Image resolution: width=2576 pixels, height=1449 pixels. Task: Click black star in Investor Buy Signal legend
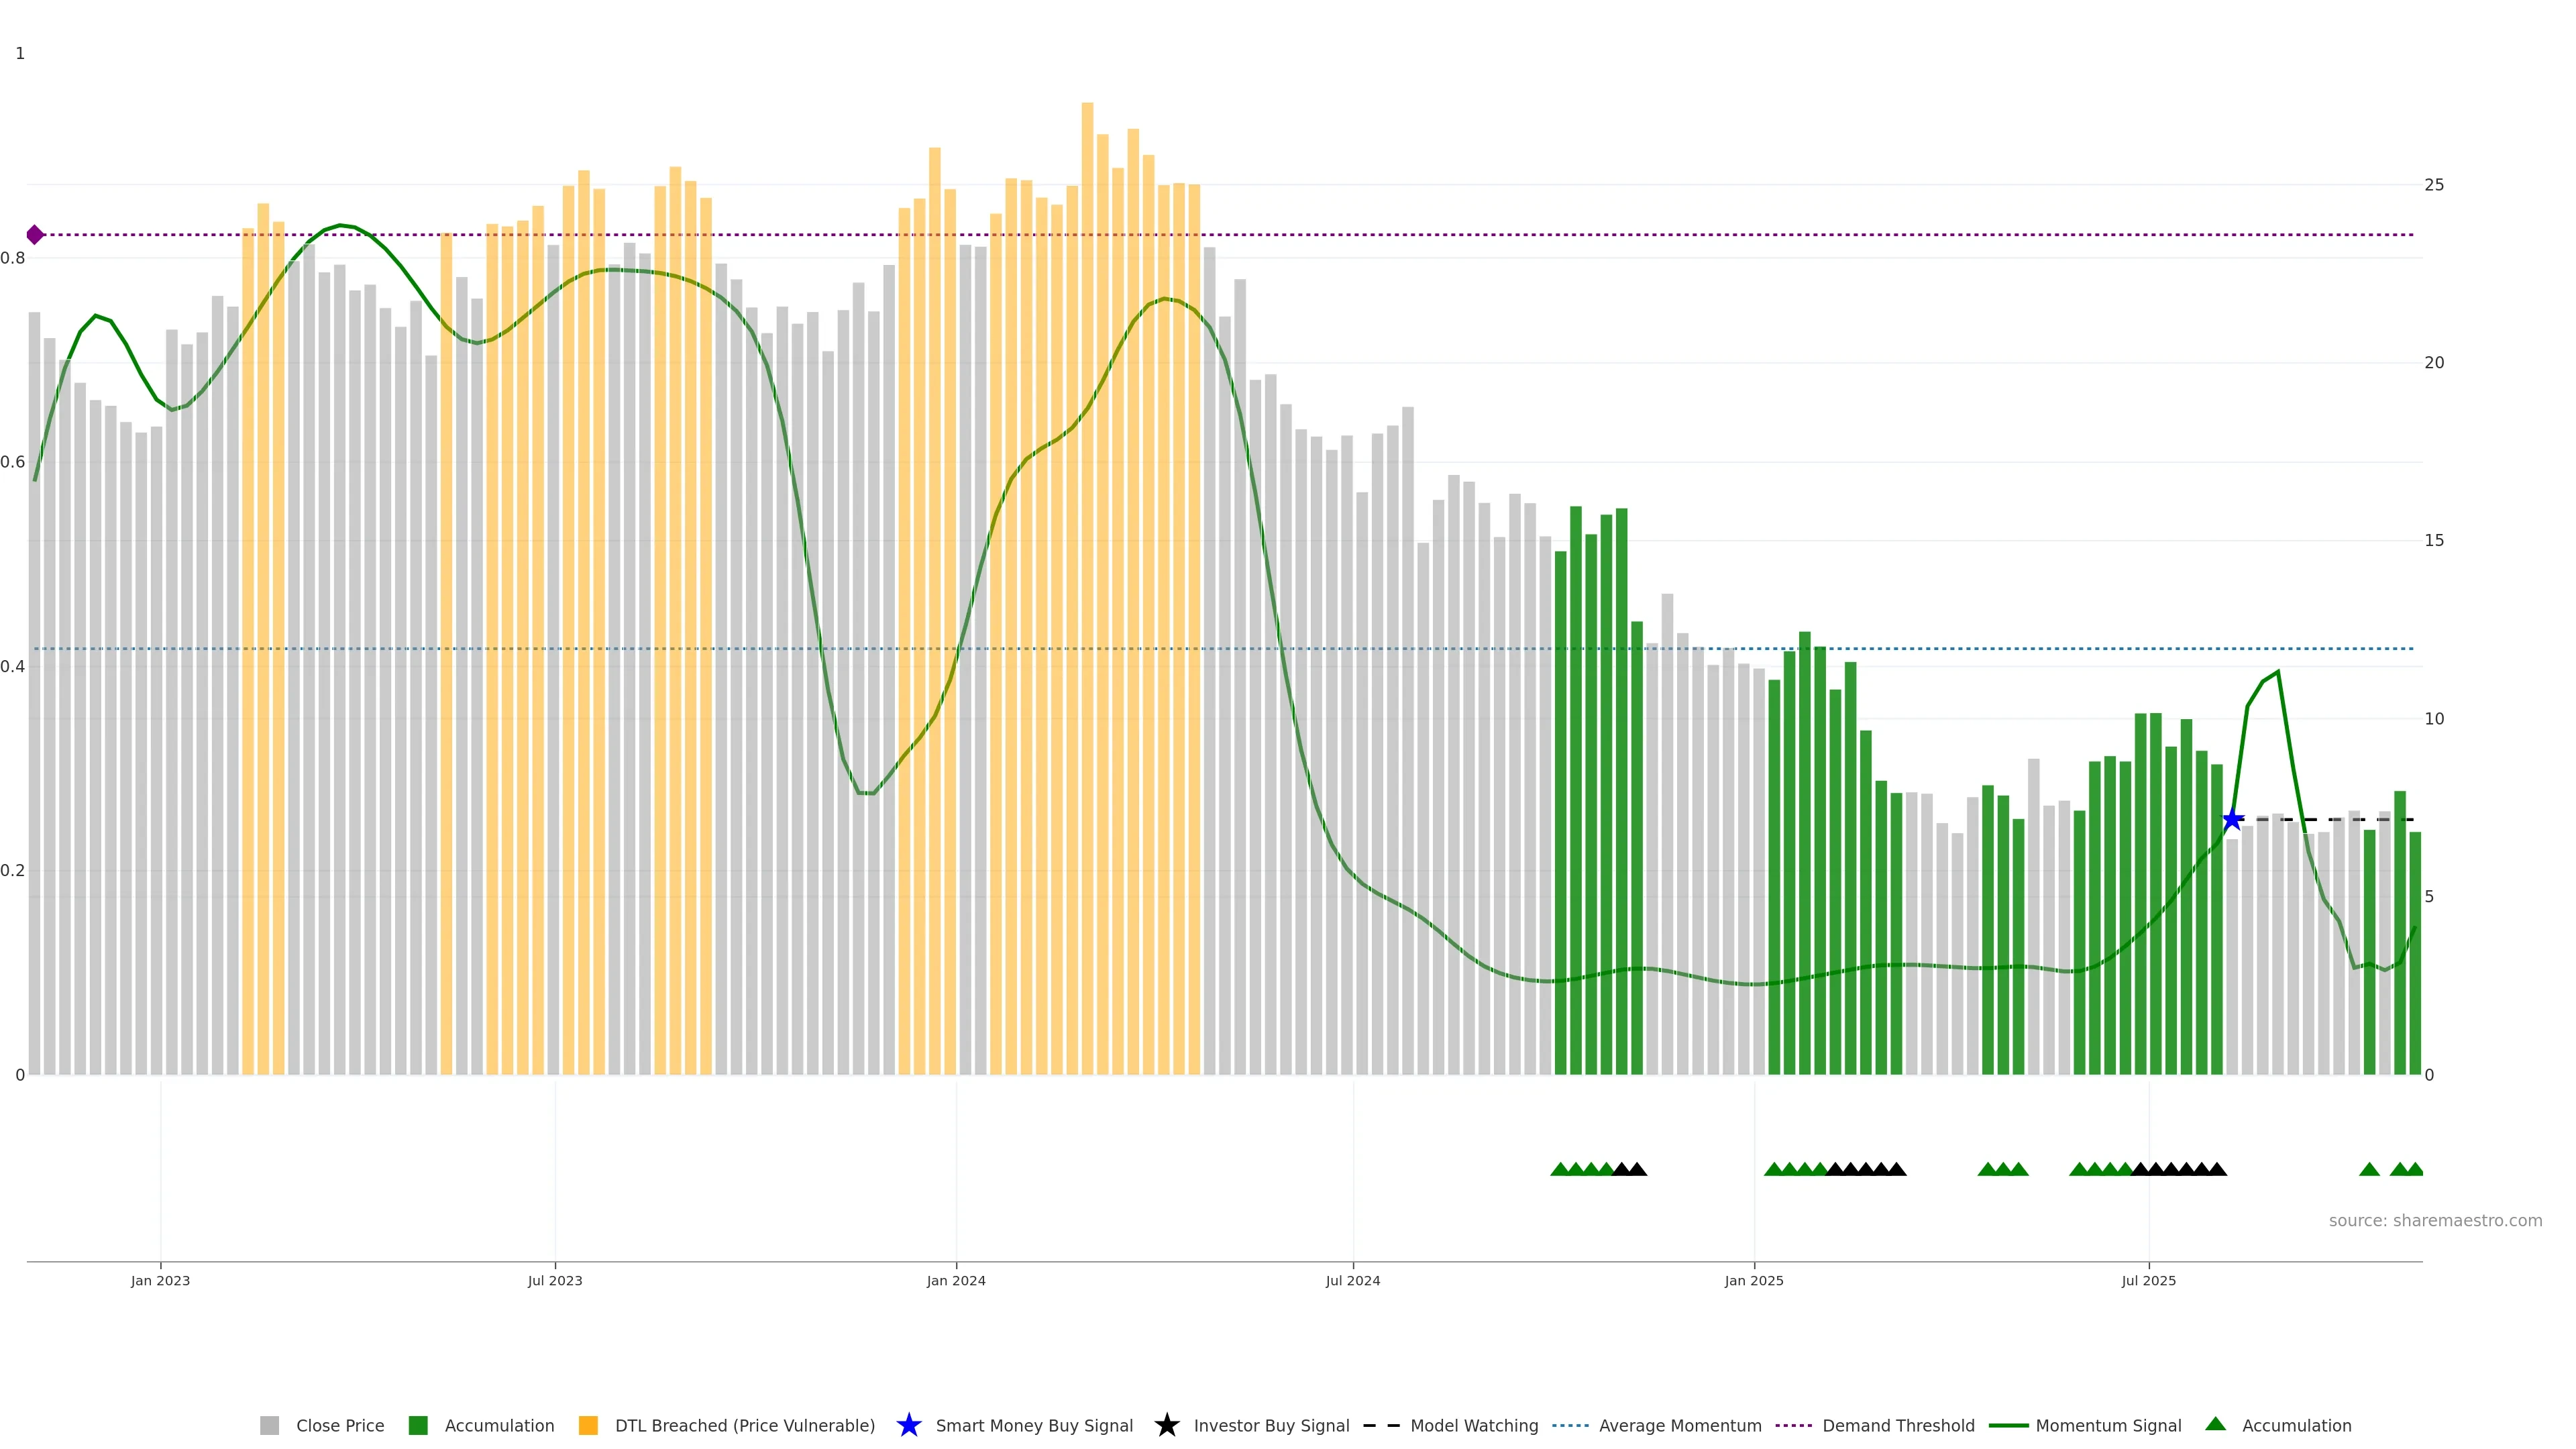pos(1166,1425)
